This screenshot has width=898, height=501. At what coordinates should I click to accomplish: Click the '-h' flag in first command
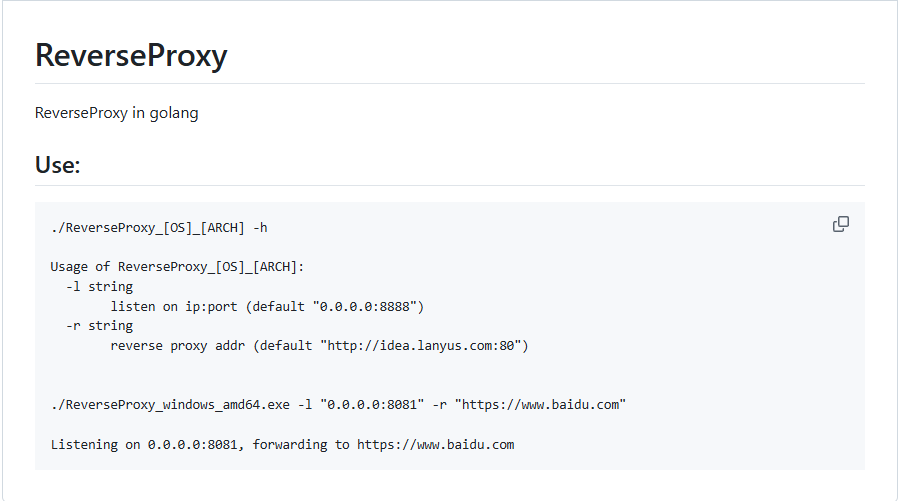click(x=260, y=228)
